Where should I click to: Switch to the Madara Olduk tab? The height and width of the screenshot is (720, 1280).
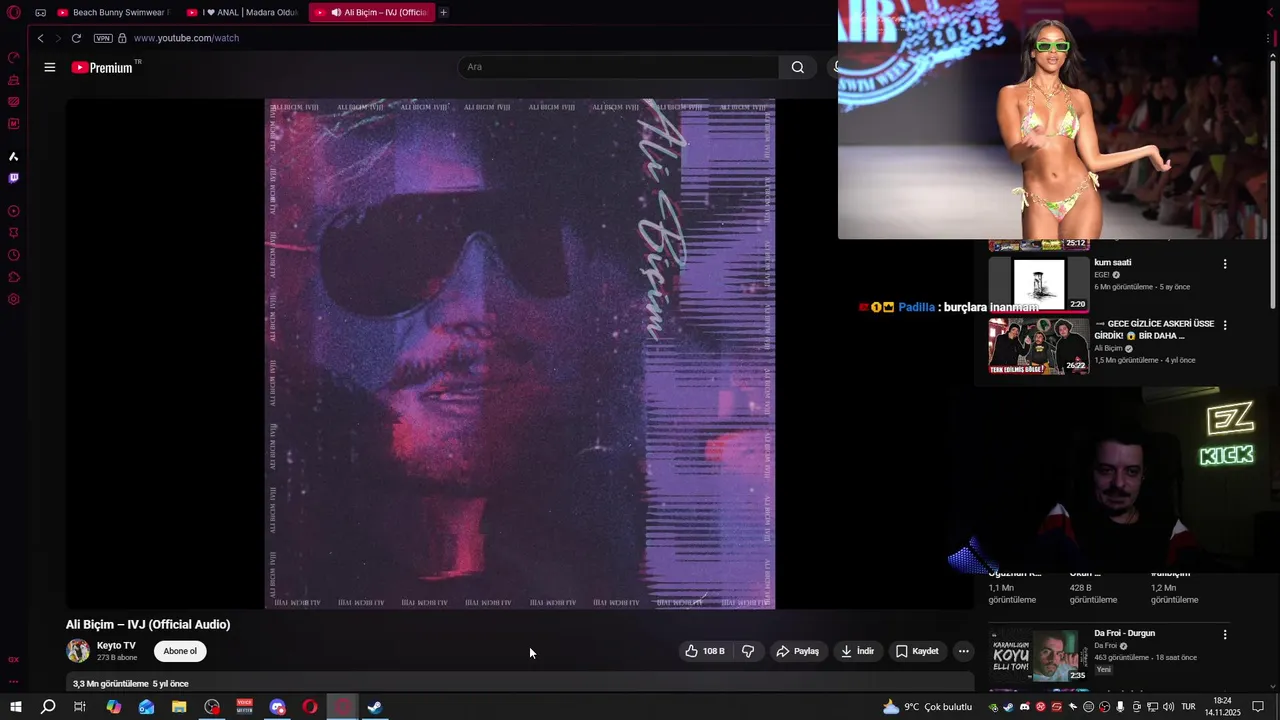[x=243, y=12]
